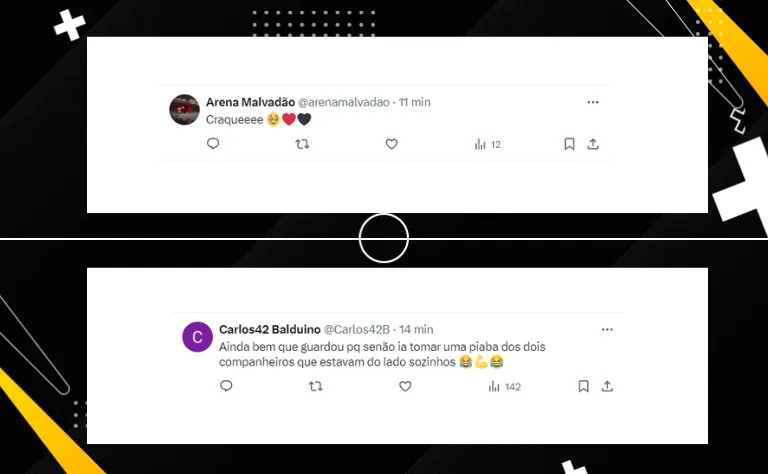Image resolution: width=768 pixels, height=474 pixels.
Task: Open more options on Arena Malvadão tweet
Action: pos(593,102)
